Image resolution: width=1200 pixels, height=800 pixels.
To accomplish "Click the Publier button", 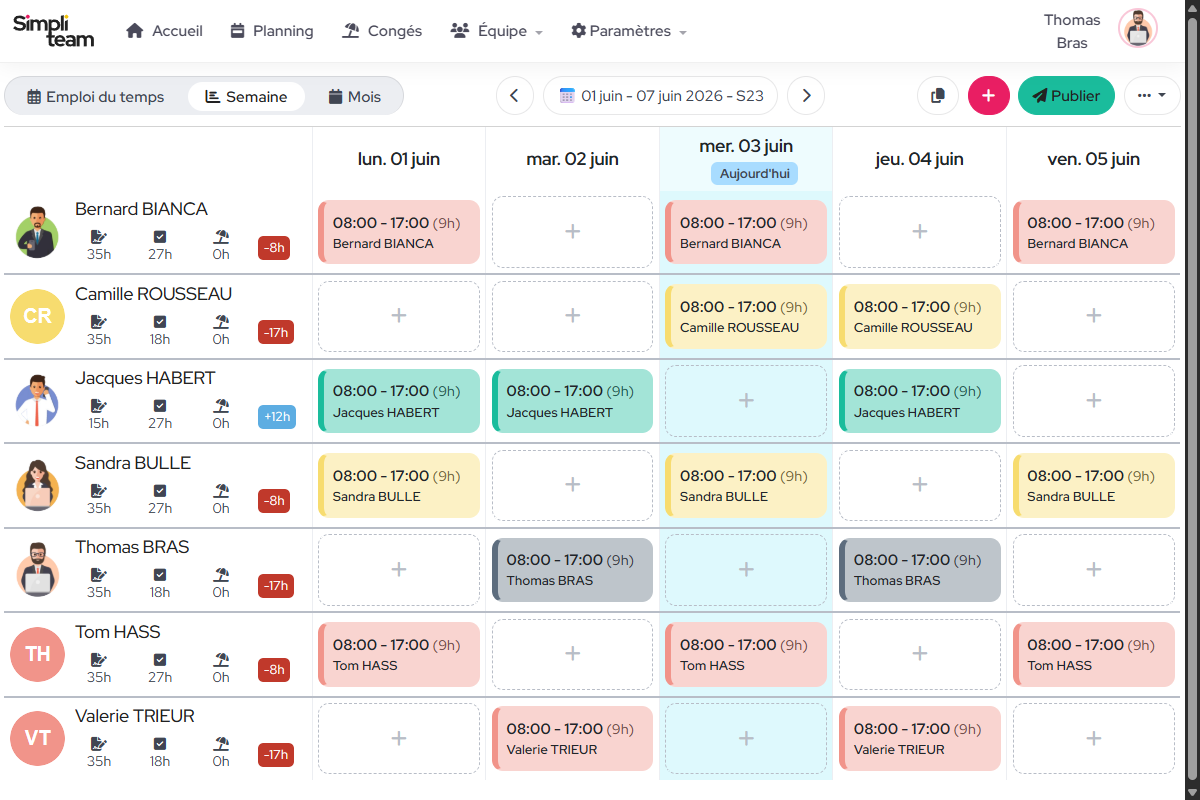I will (1066, 96).
